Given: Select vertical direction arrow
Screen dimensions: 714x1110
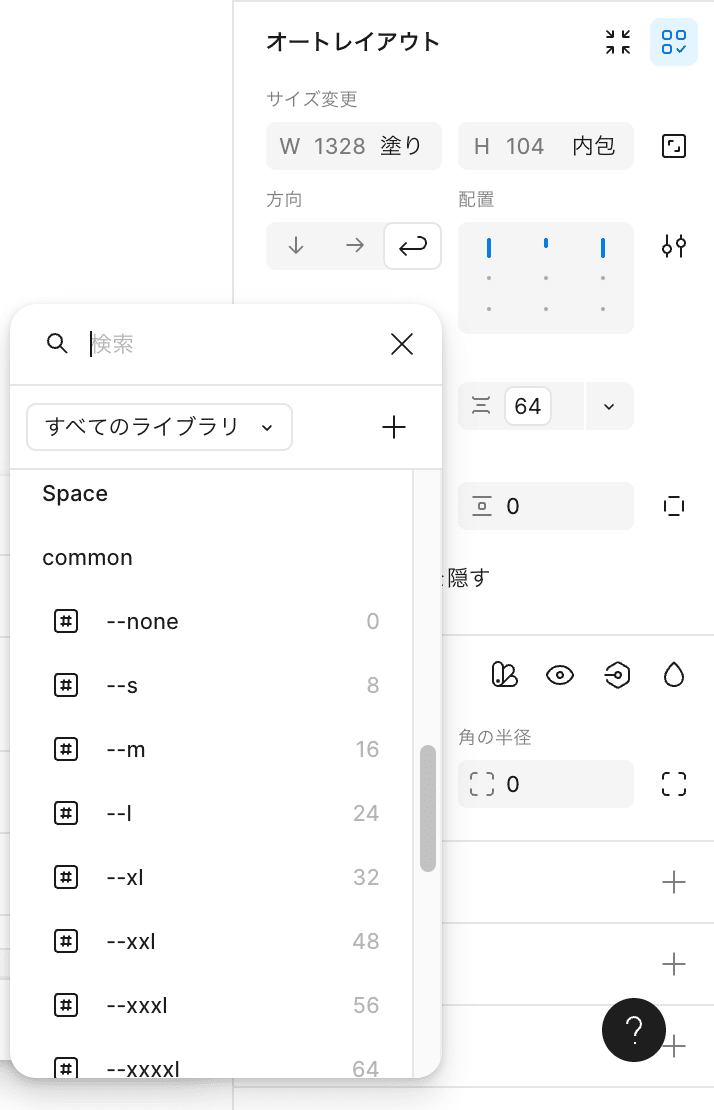Looking at the screenshot, I should click(x=295, y=246).
